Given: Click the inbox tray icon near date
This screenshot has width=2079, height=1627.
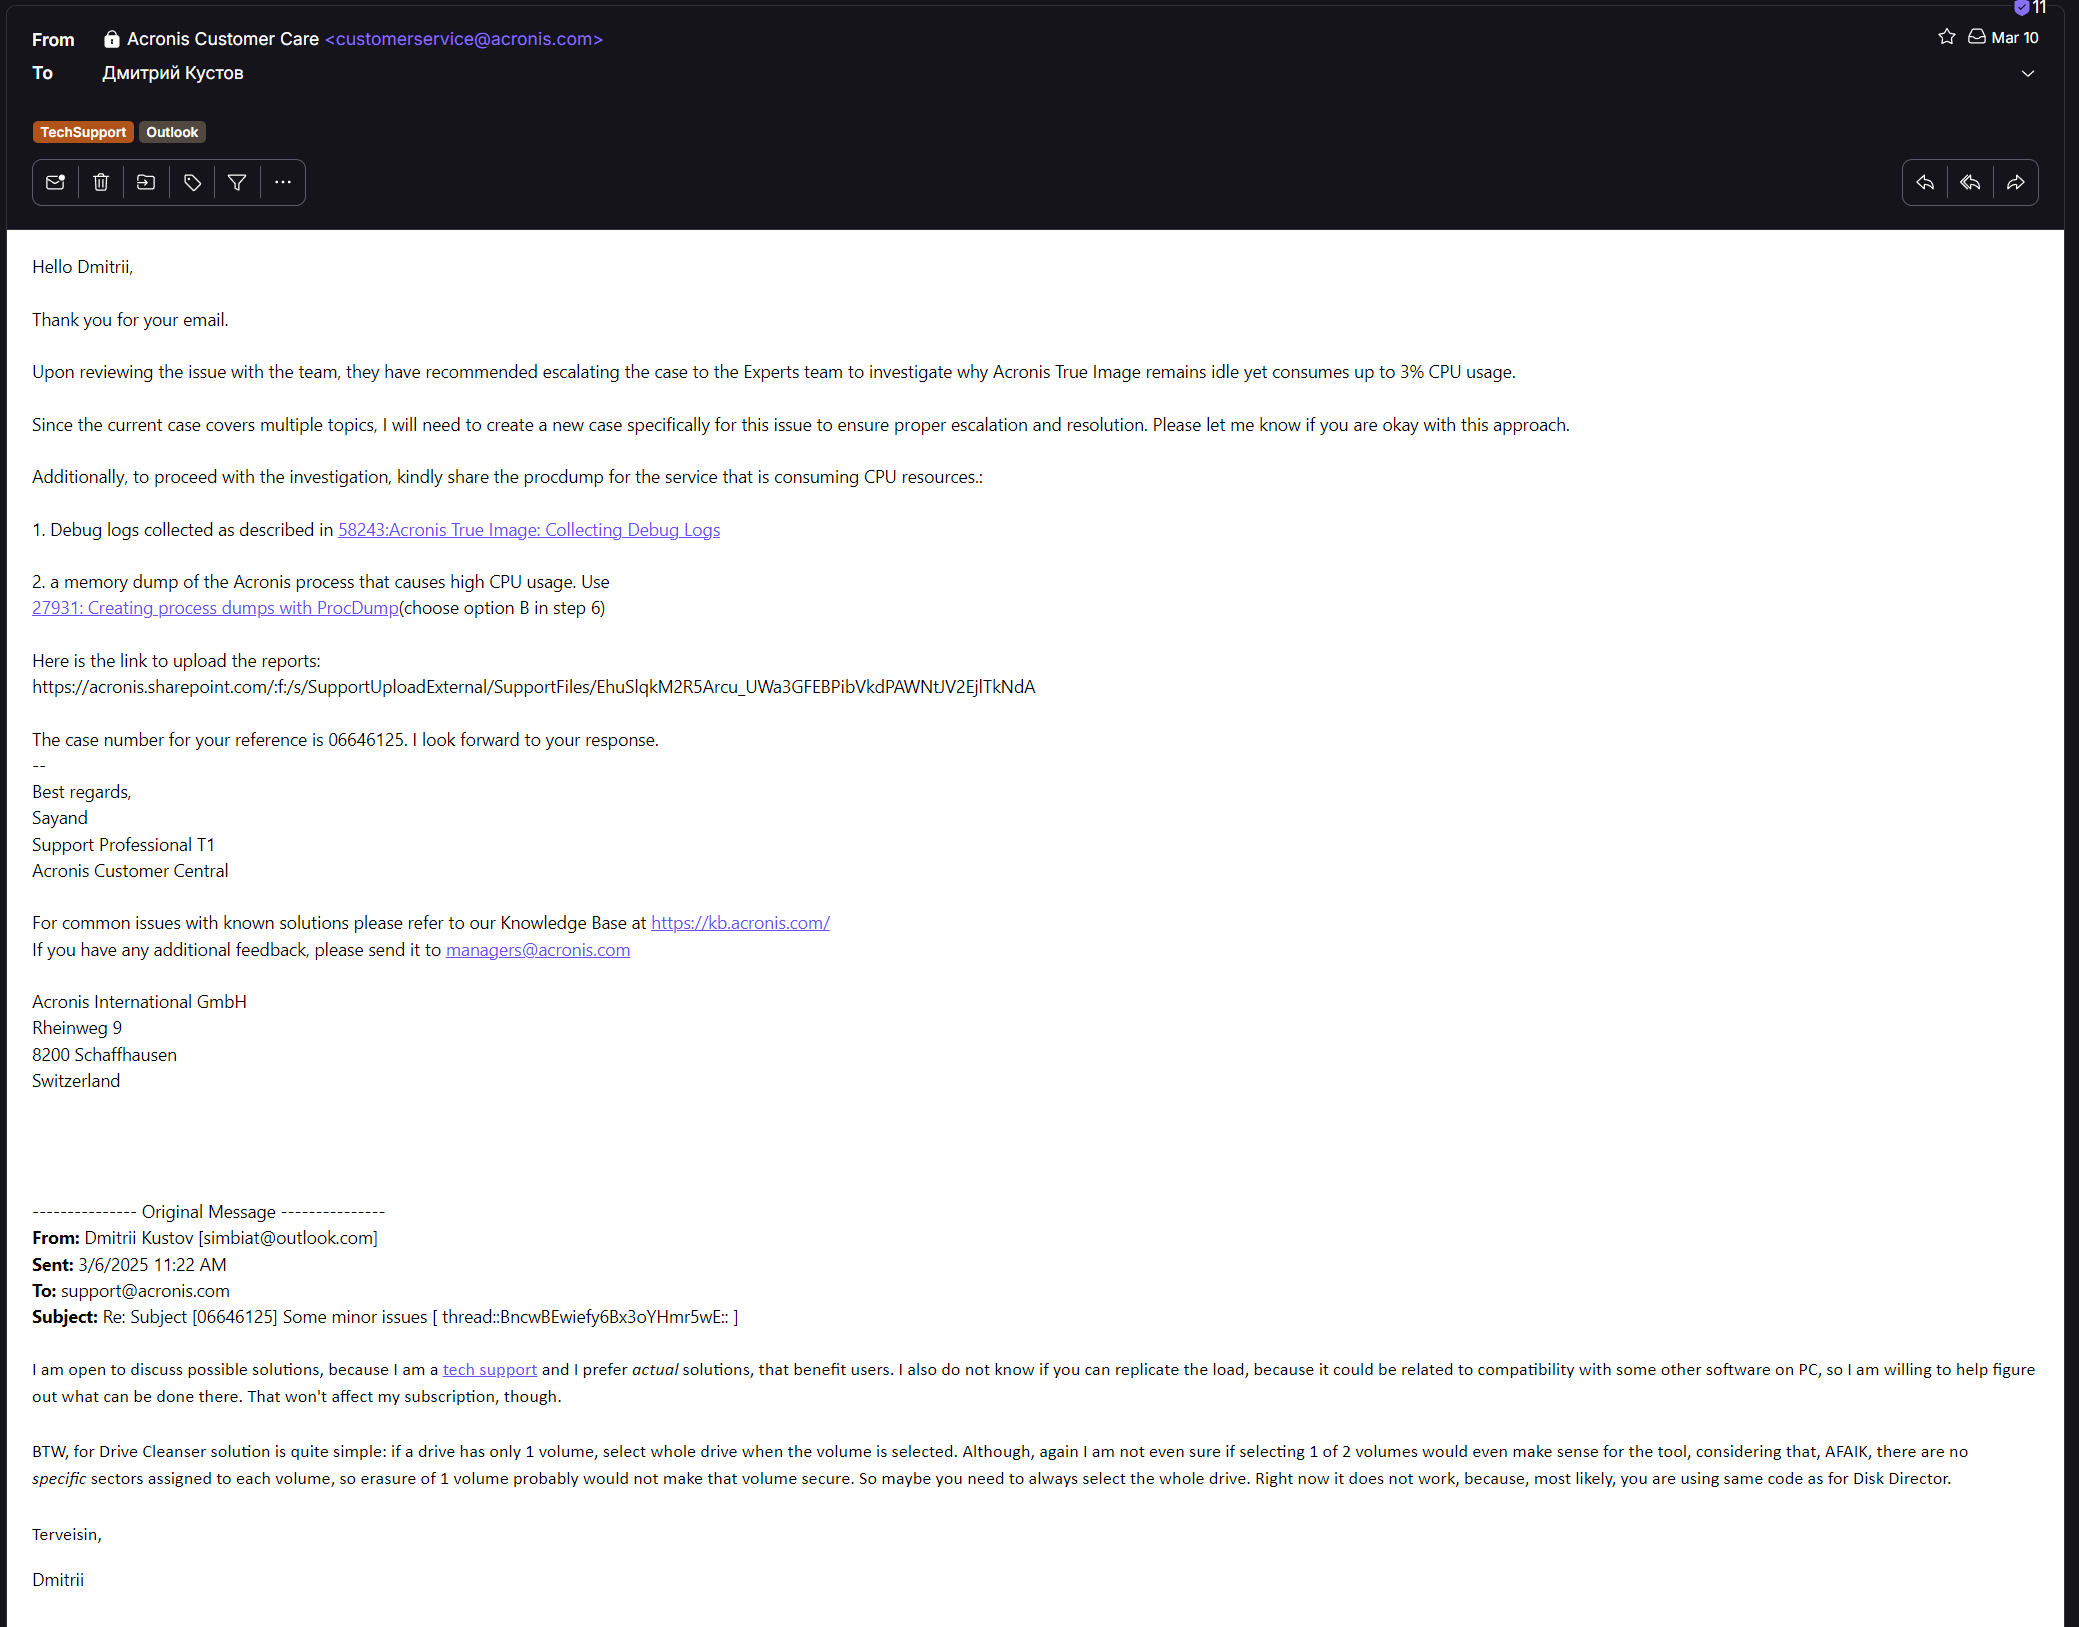Looking at the screenshot, I should (1976, 37).
